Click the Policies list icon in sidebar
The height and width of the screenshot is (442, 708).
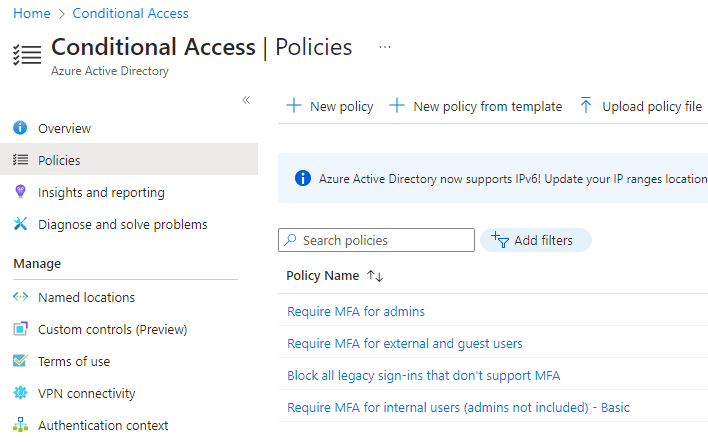click(x=20, y=160)
